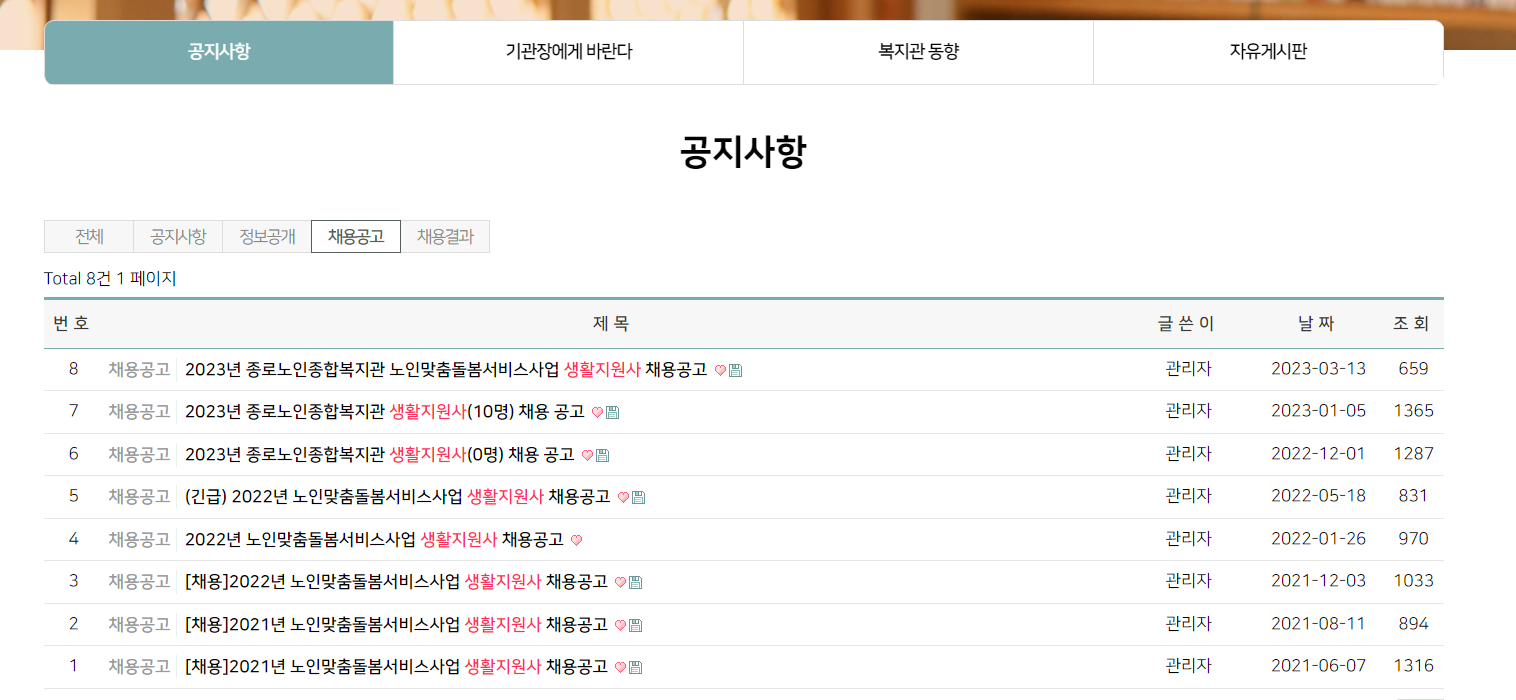Select the 전체 filter button

tap(88, 236)
